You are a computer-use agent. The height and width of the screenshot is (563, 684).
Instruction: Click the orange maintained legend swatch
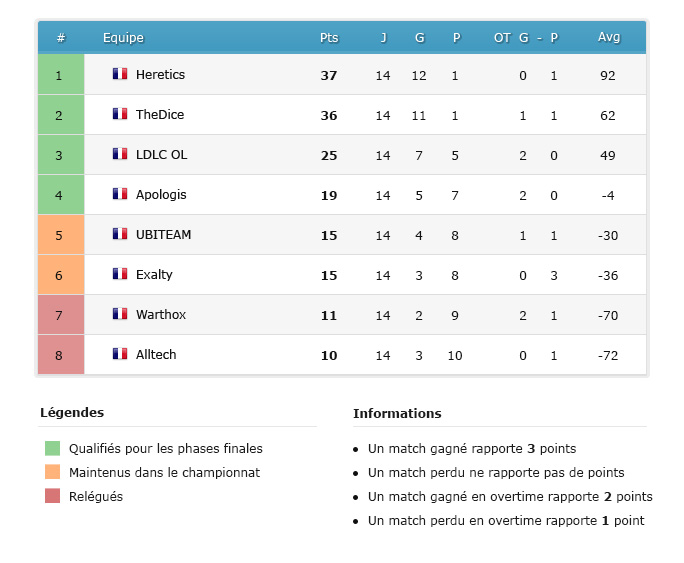[52, 472]
